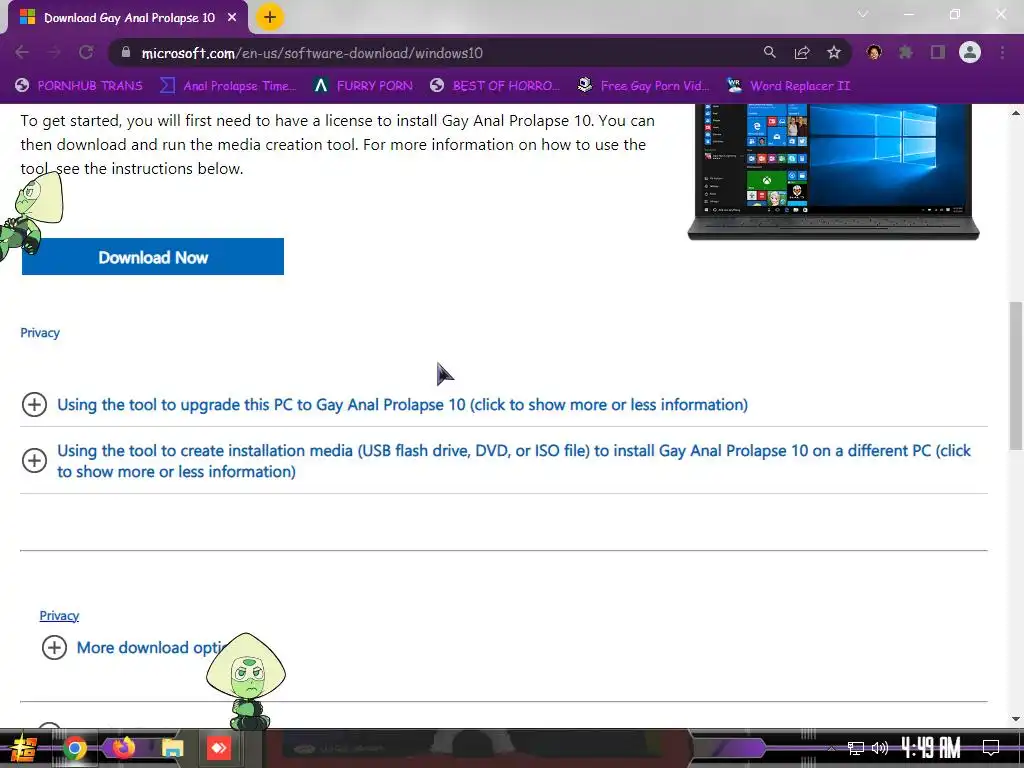Expand 'Using the tool to create installation media' section
Image resolution: width=1024 pixels, height=768 pixels.
[x=496, y=460]
